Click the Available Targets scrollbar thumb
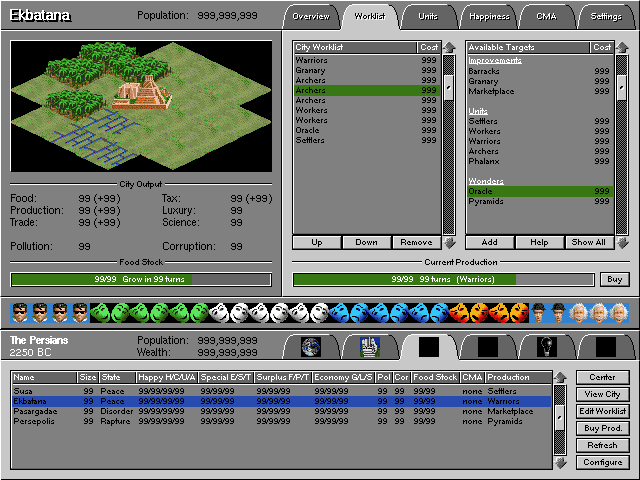 click(x=622, y=87)
